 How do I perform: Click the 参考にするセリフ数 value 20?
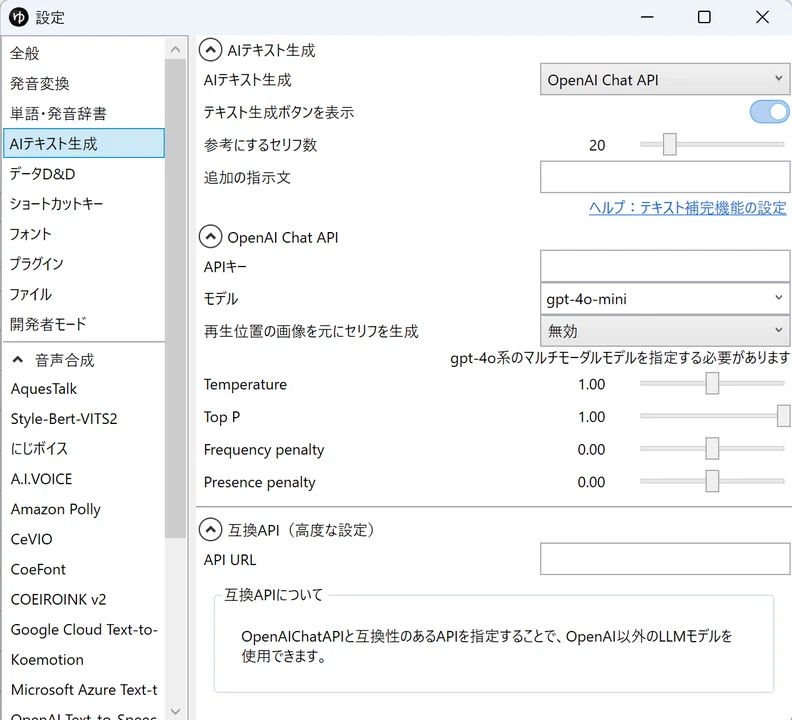click(597, 145)
